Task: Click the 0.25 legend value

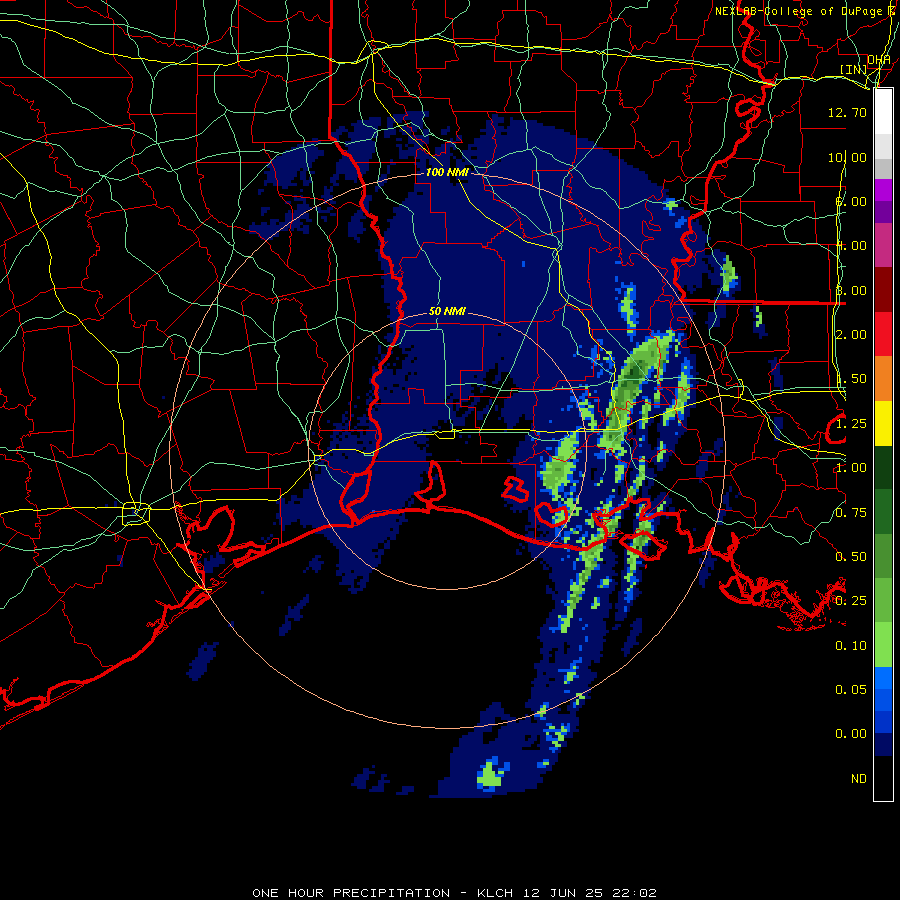Action: 851,601
